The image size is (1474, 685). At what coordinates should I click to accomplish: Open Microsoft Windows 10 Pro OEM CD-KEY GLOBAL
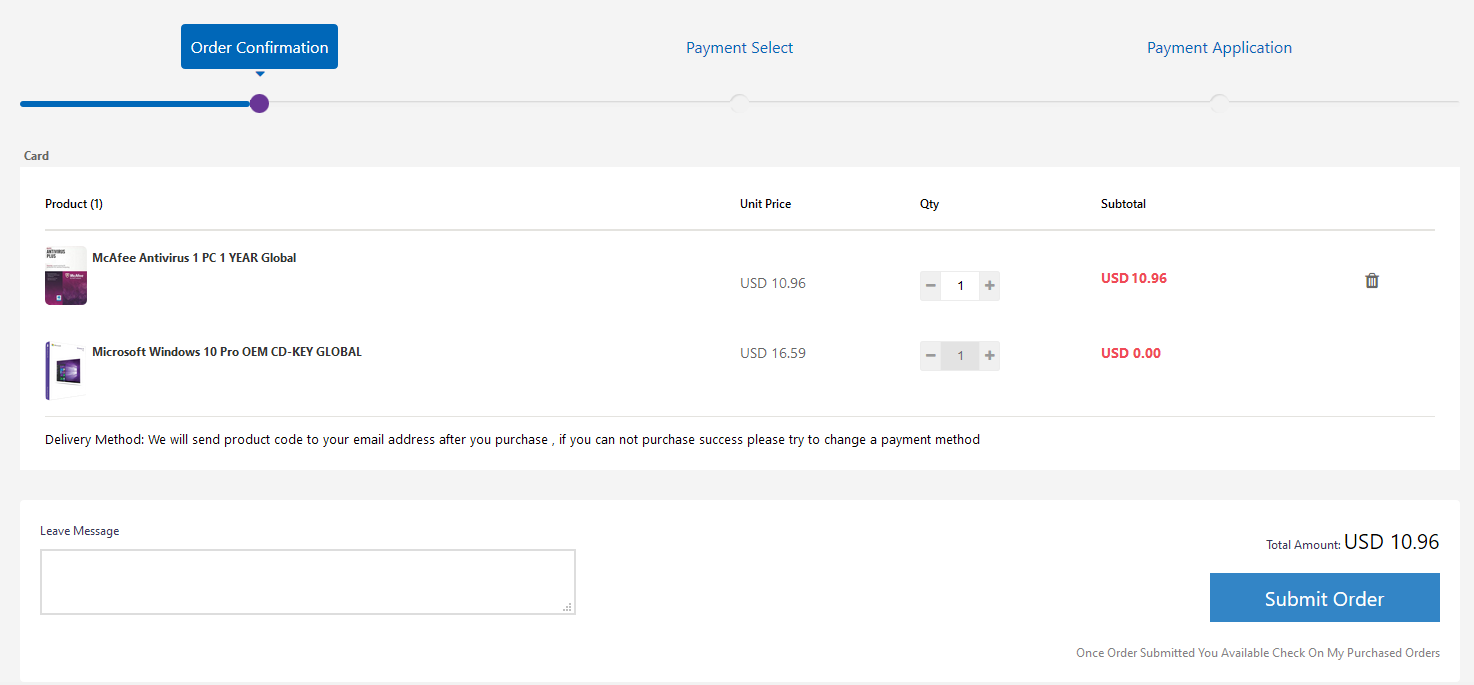(x=227, y=352)
